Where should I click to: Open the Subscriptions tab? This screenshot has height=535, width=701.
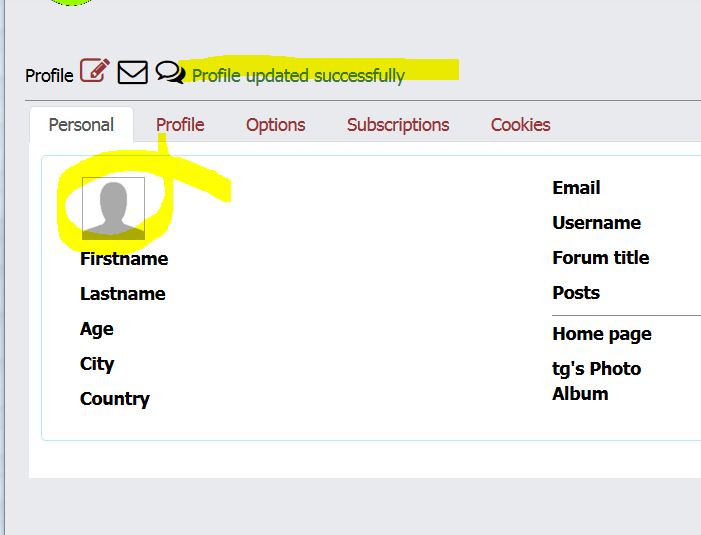coord(398,125)
